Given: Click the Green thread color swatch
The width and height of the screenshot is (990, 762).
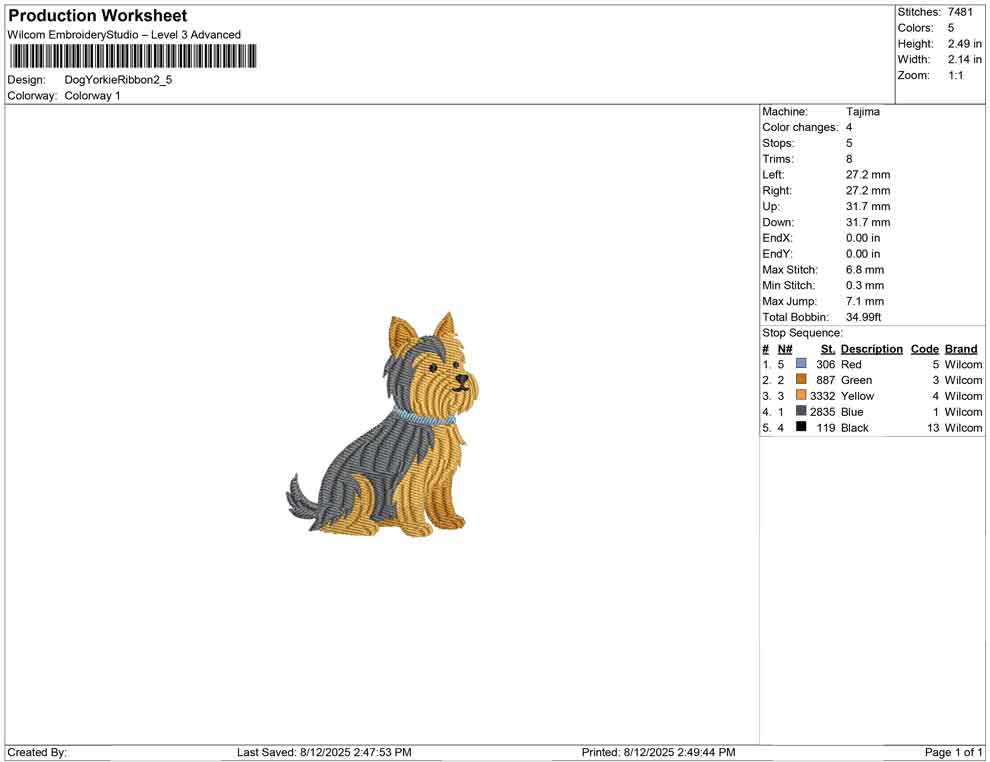Looking at the screenshot, I should (801, 379).
